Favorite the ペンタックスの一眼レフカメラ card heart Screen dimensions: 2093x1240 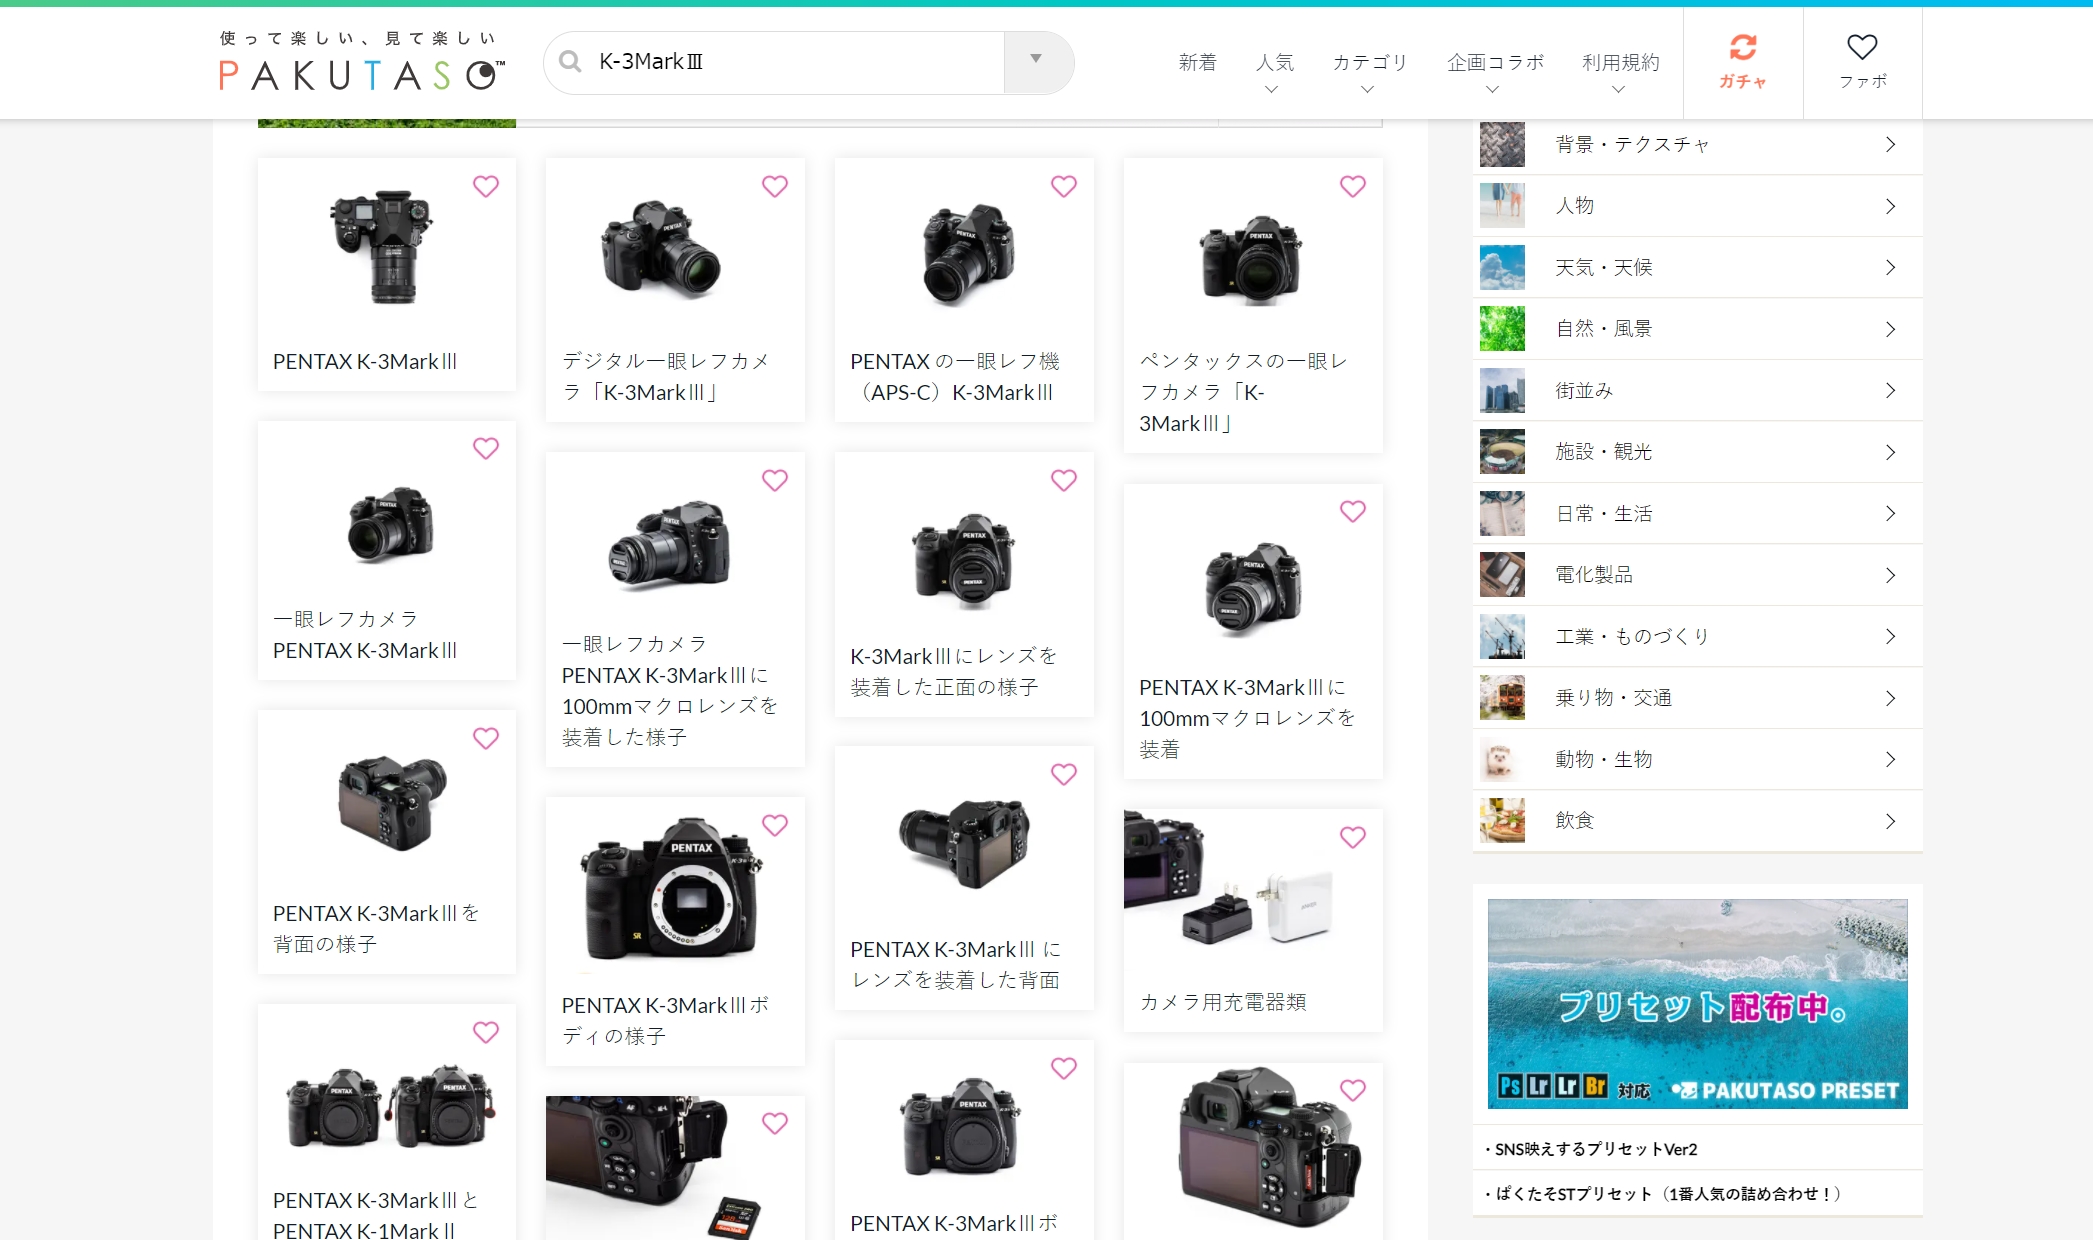[x=1353, y=186]
